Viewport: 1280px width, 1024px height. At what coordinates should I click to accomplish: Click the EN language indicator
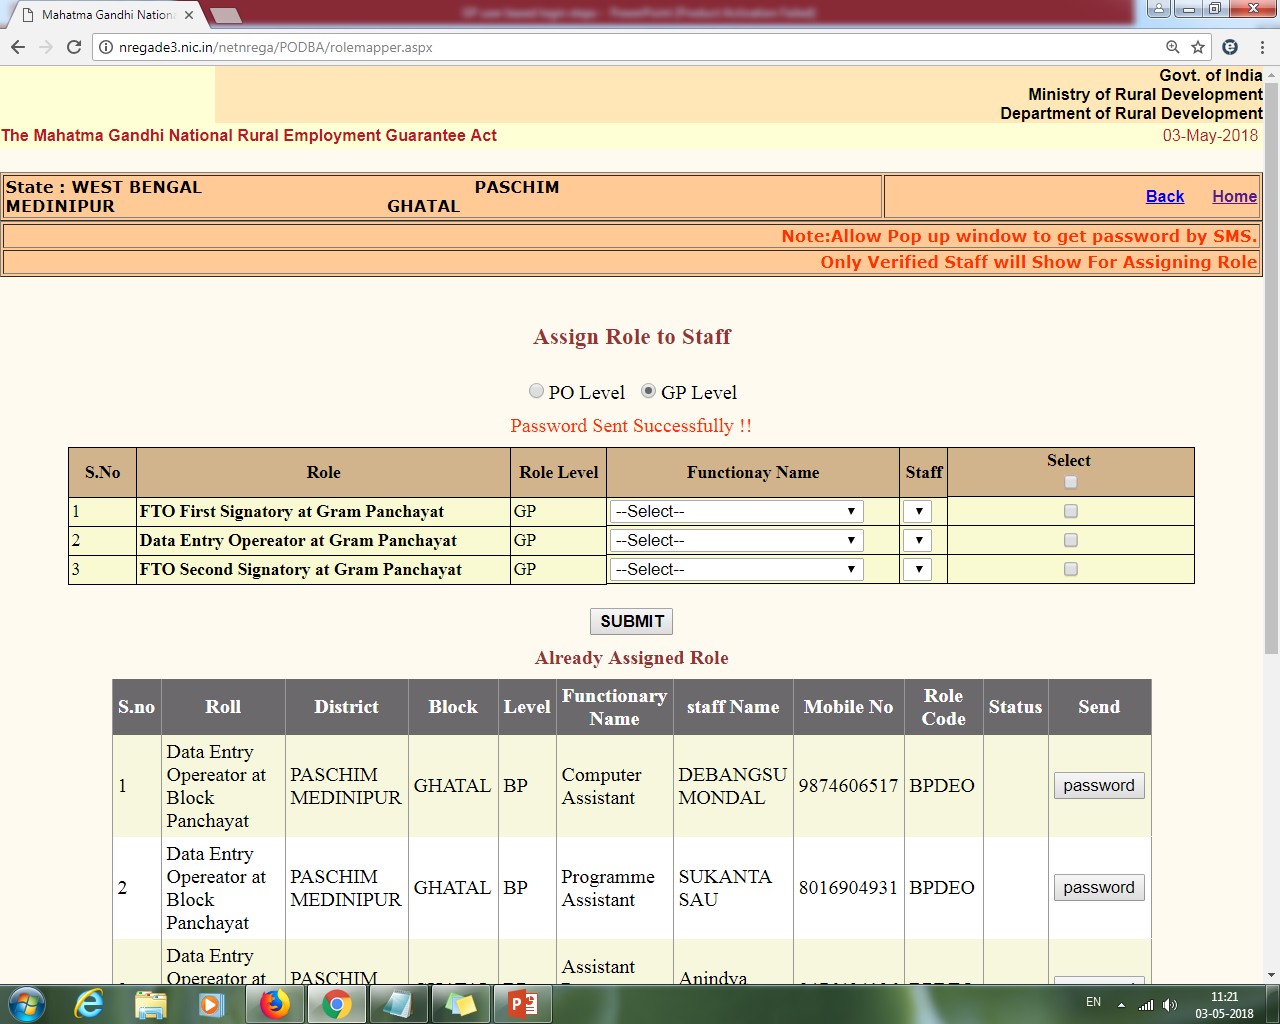coord(1093,1002)
